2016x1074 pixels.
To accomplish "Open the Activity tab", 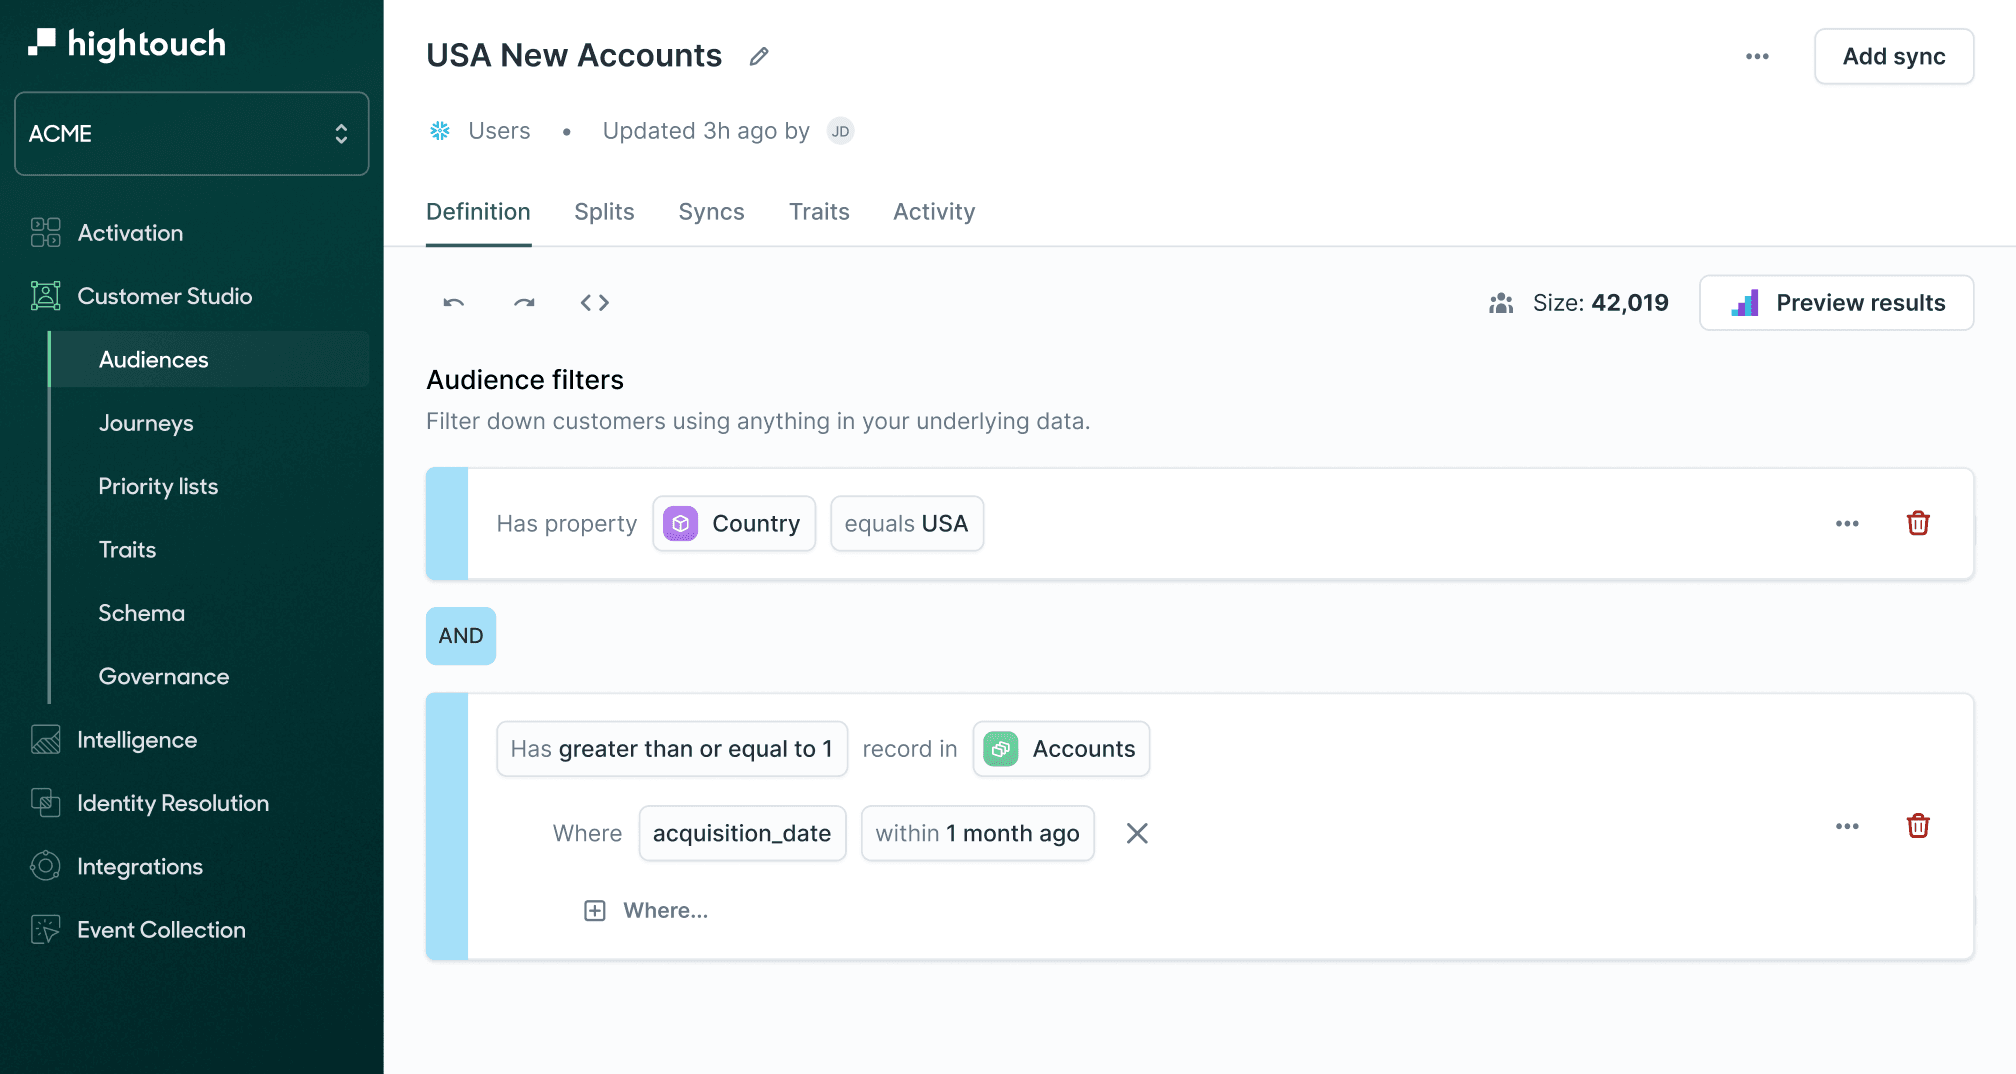I will point(933,212).
